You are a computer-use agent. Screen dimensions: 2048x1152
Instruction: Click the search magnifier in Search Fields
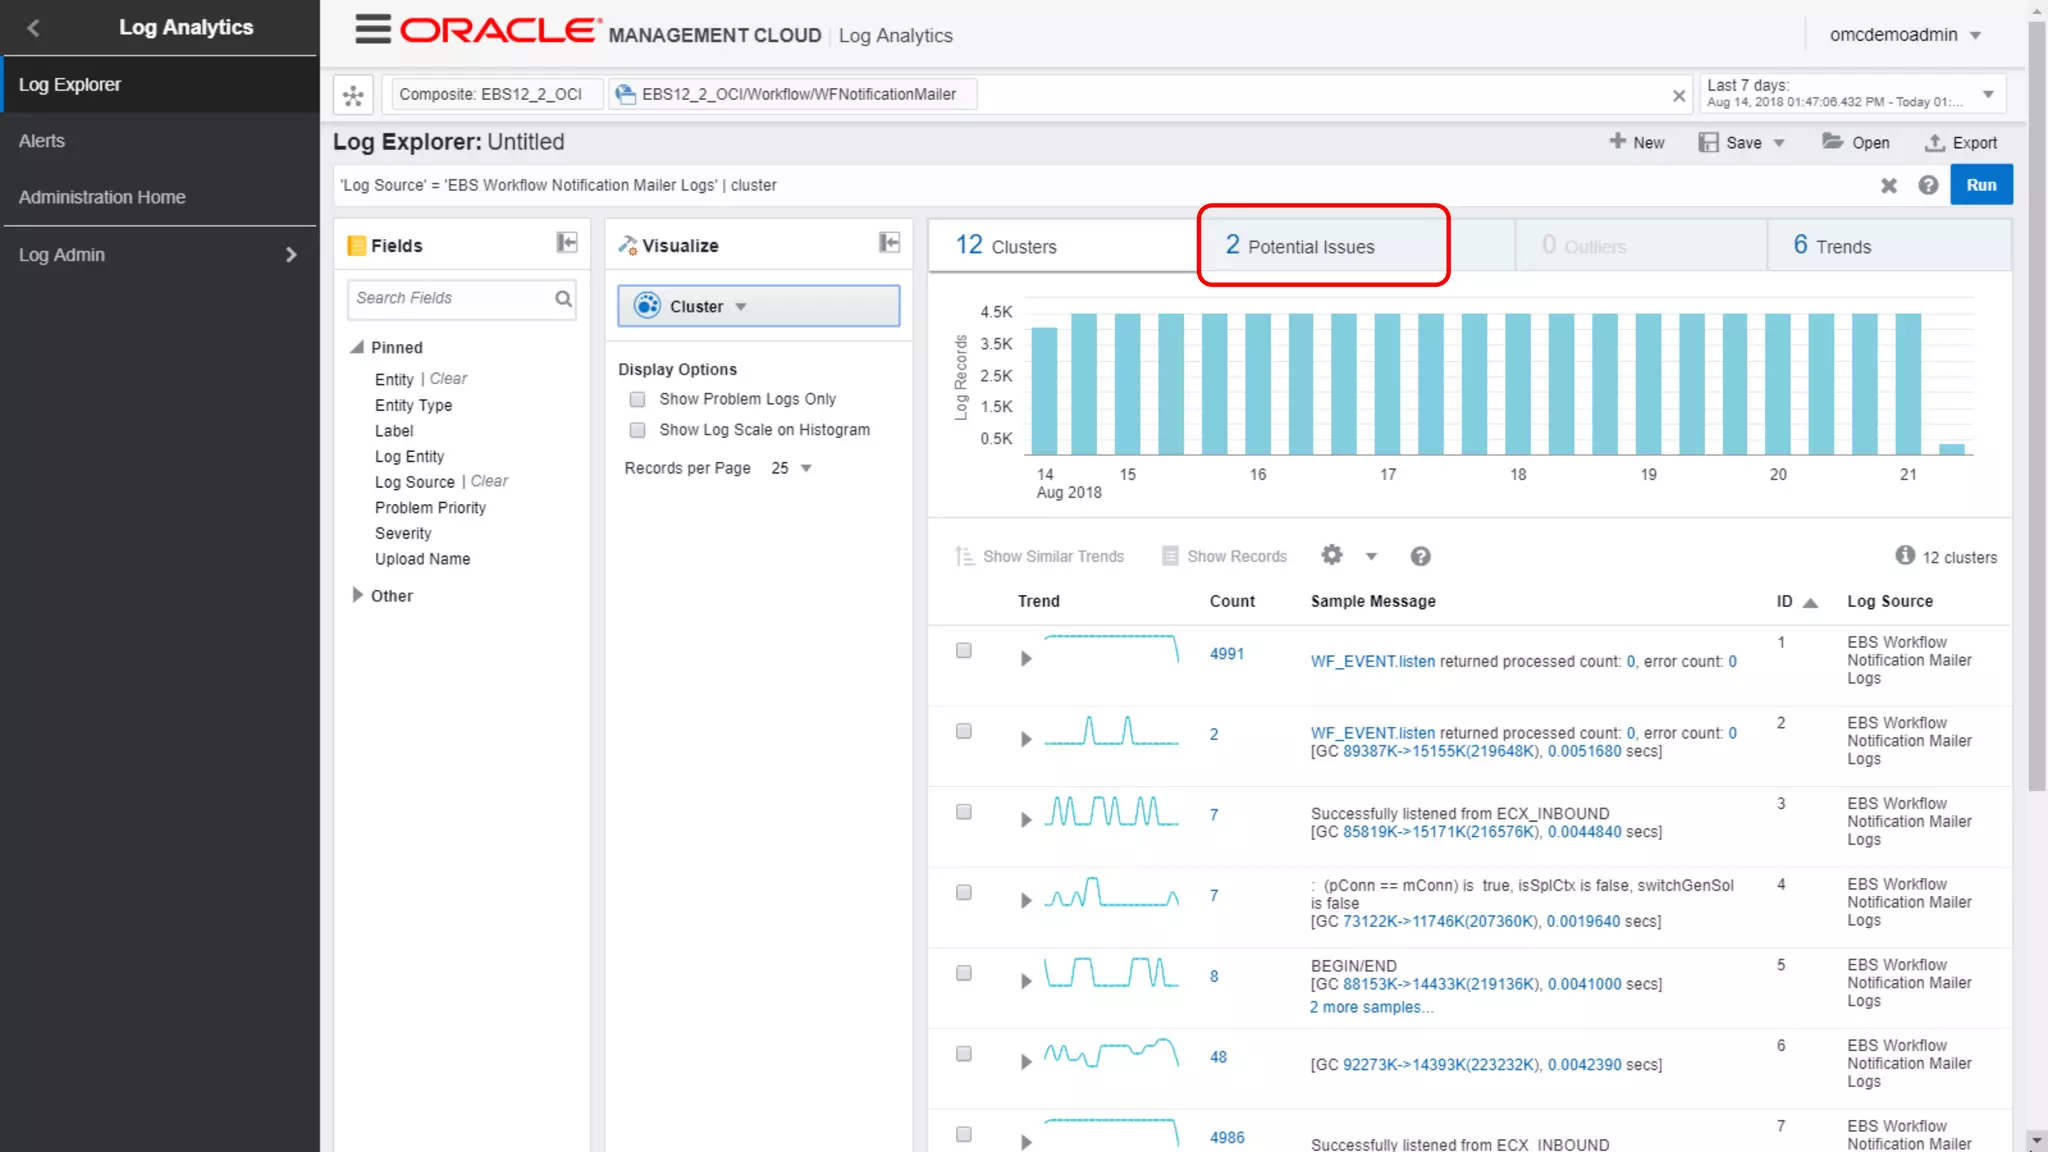coord(564,298)
